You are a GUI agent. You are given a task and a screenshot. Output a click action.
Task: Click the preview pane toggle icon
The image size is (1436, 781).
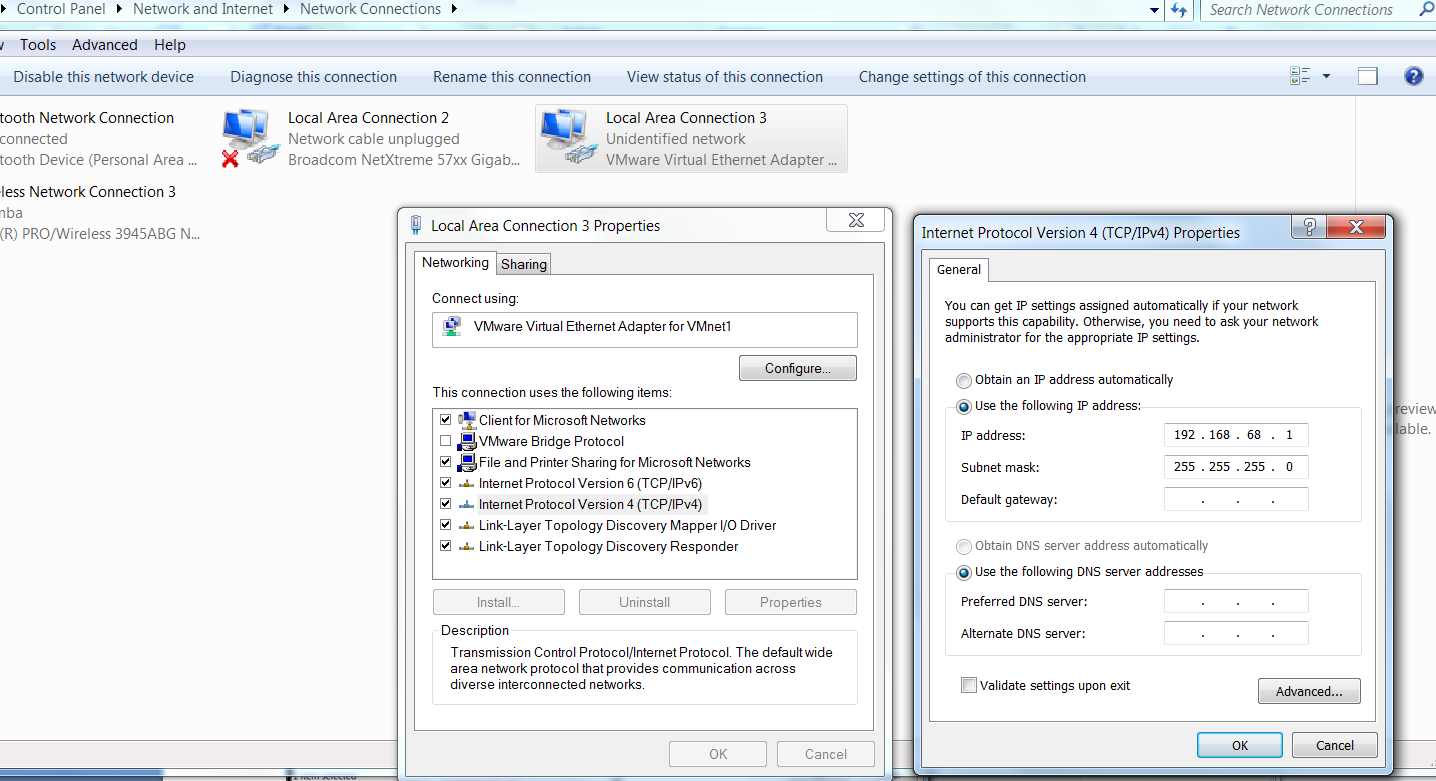pyautogui.click(x=1367, y=77)
